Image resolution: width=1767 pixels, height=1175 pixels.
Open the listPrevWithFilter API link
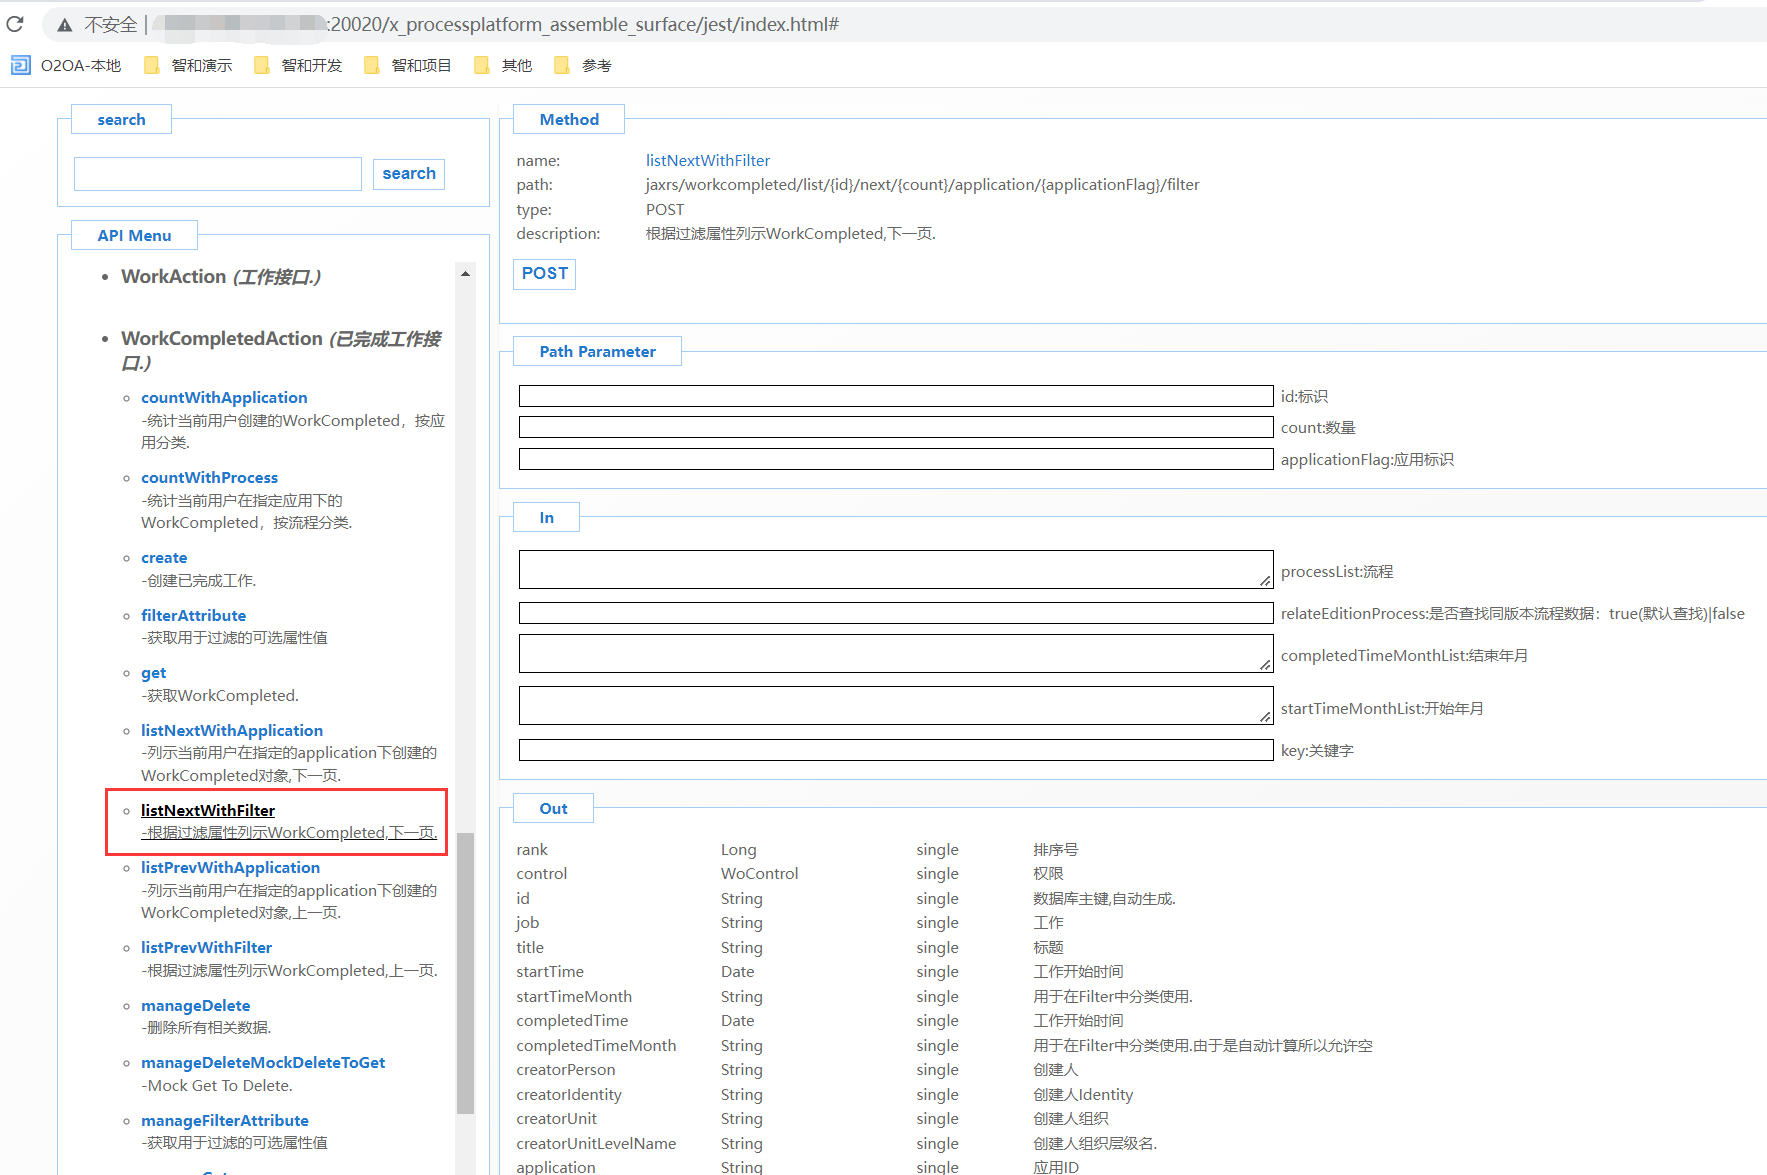[206, 948]
